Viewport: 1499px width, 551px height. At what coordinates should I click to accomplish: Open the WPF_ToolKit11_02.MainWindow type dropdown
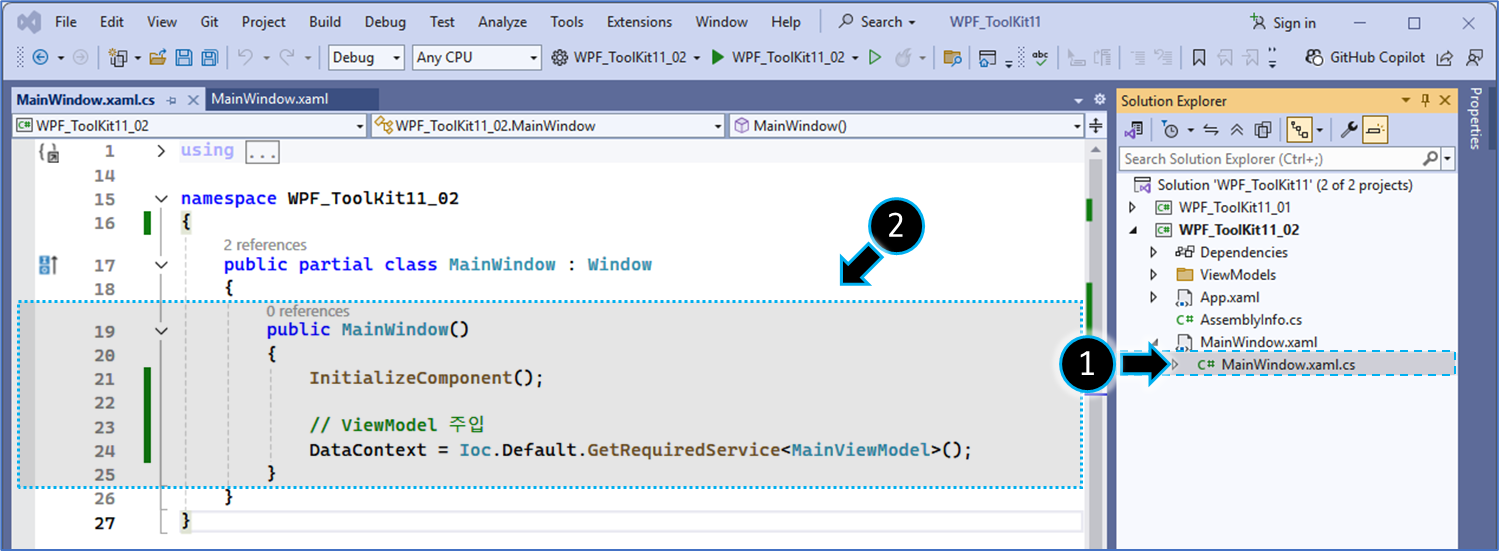547,126
